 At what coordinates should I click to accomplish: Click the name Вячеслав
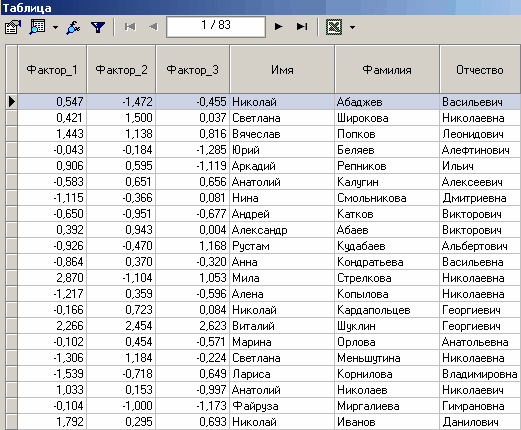click(x=256, y=134)
